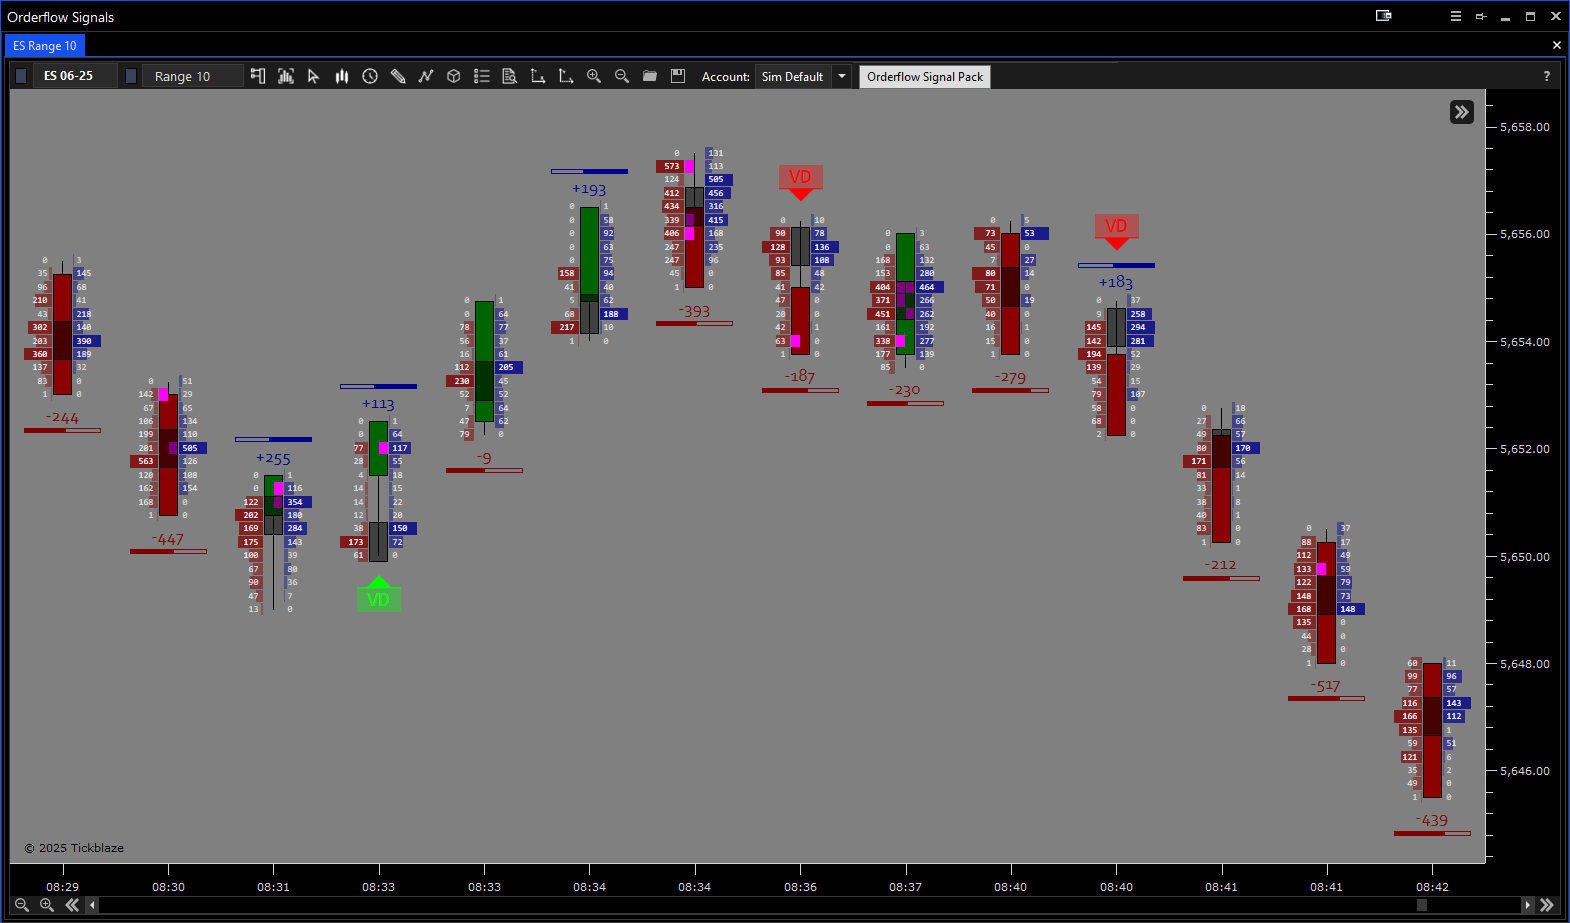Expand chart panel with double-chevron button

(1462, 112)
